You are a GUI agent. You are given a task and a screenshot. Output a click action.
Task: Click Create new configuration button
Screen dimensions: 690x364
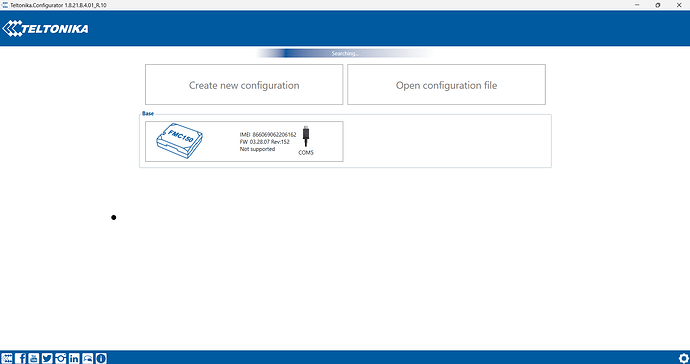tap(244, 85)
